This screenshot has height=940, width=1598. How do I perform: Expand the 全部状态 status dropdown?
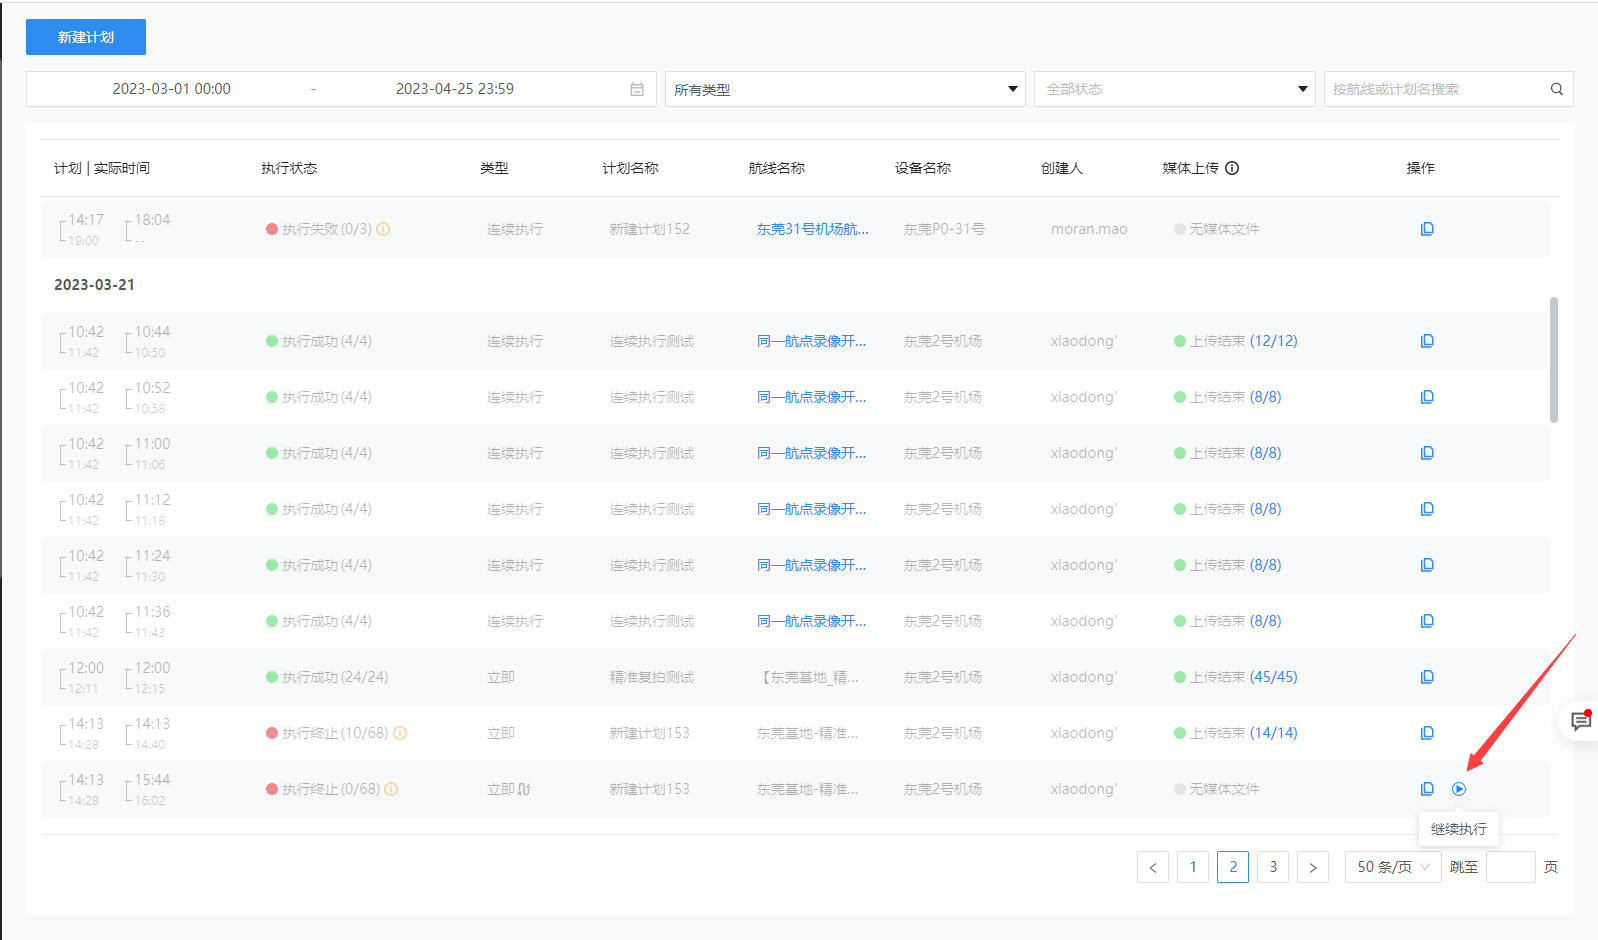point(1174,89)
